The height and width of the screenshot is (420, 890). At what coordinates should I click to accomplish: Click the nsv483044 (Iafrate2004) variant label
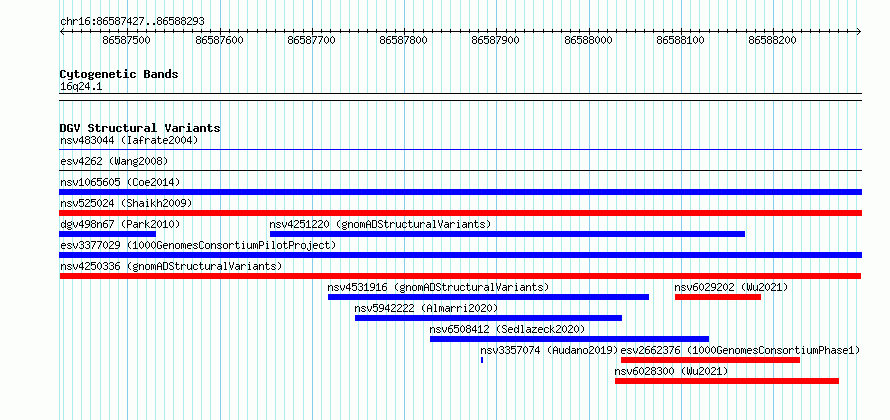tap(129, 140)
